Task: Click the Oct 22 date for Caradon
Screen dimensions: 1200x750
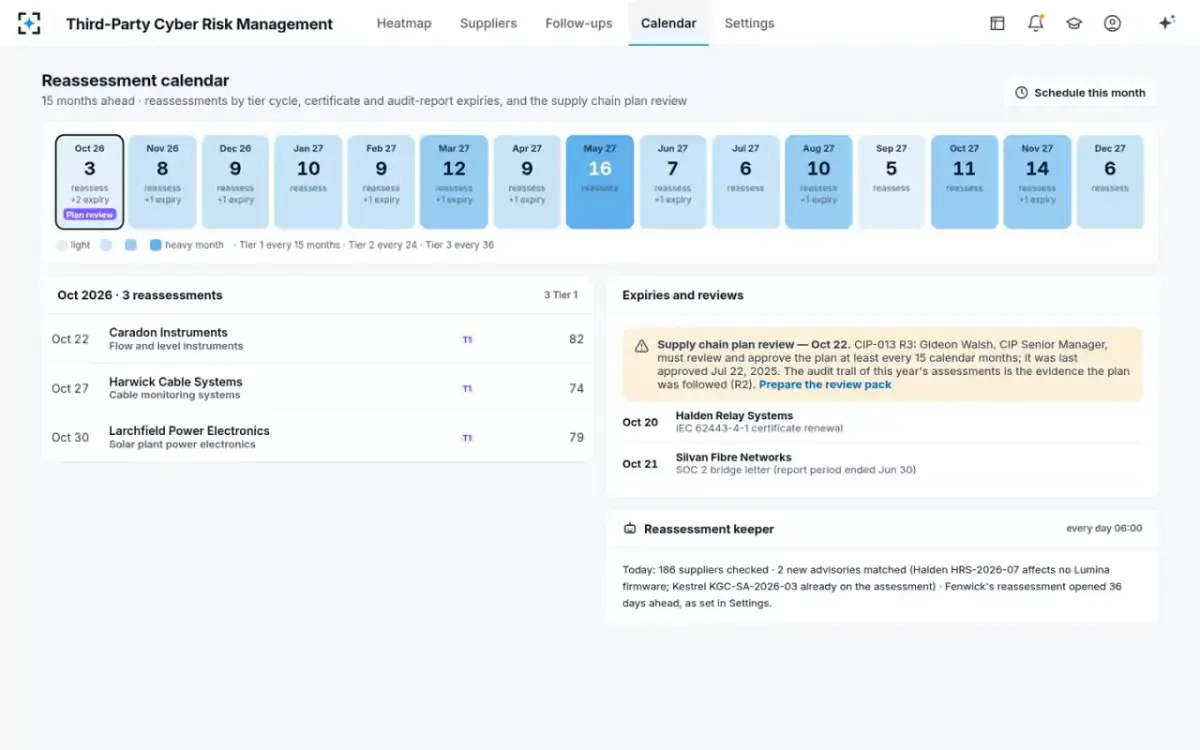Action: 70,340
